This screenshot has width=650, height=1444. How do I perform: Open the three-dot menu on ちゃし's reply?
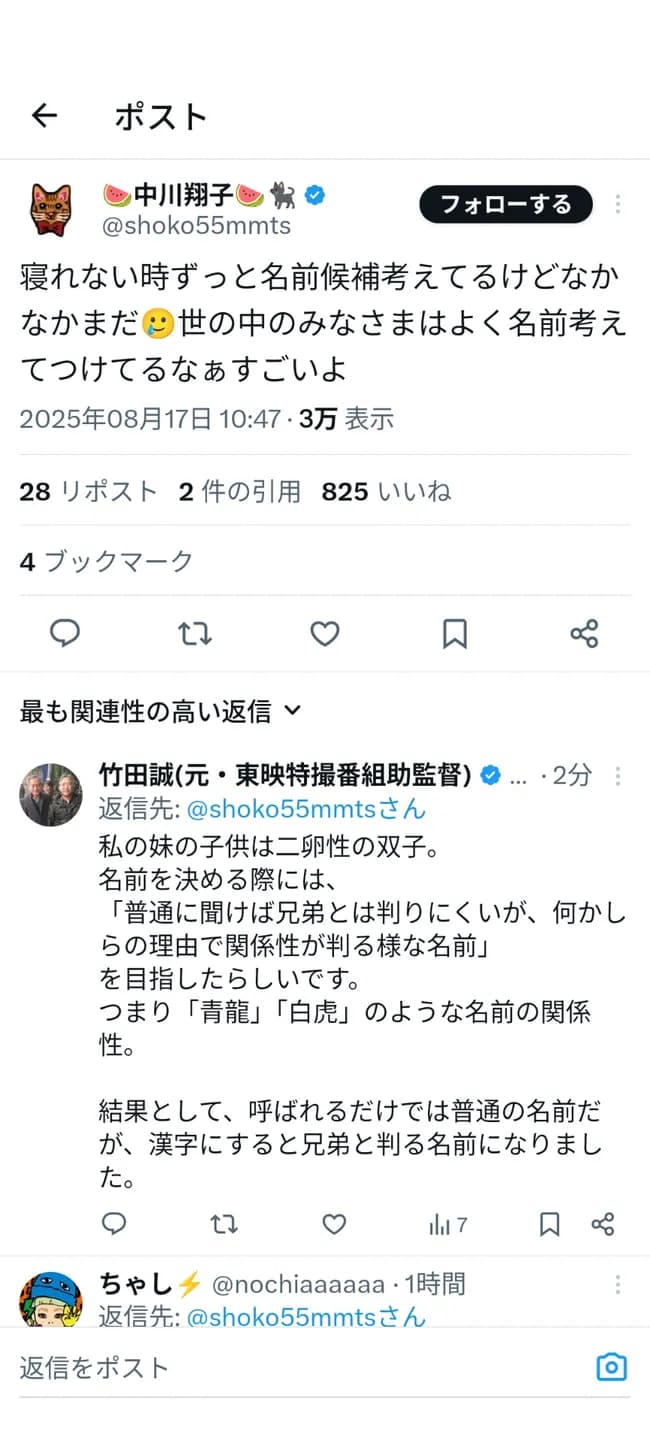click(617, 1284)
